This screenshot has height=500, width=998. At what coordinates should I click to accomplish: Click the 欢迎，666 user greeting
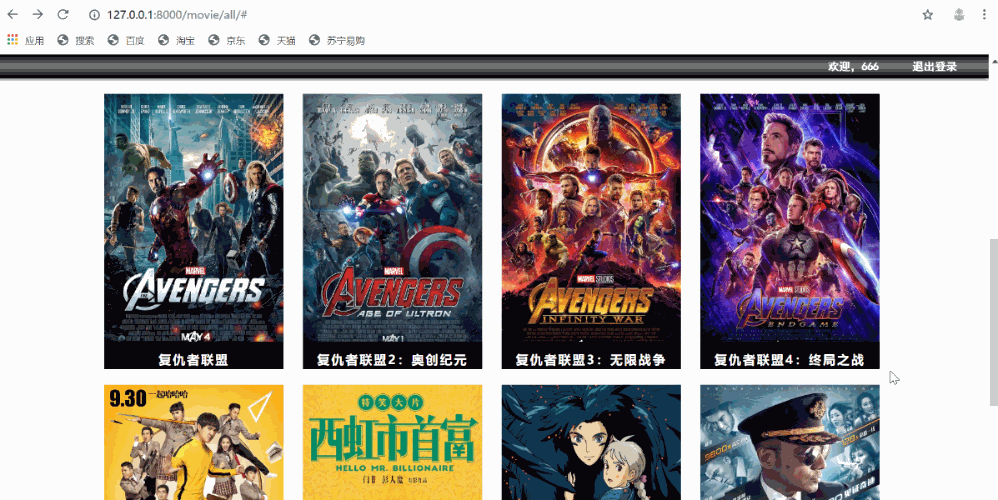coord(853,66)
